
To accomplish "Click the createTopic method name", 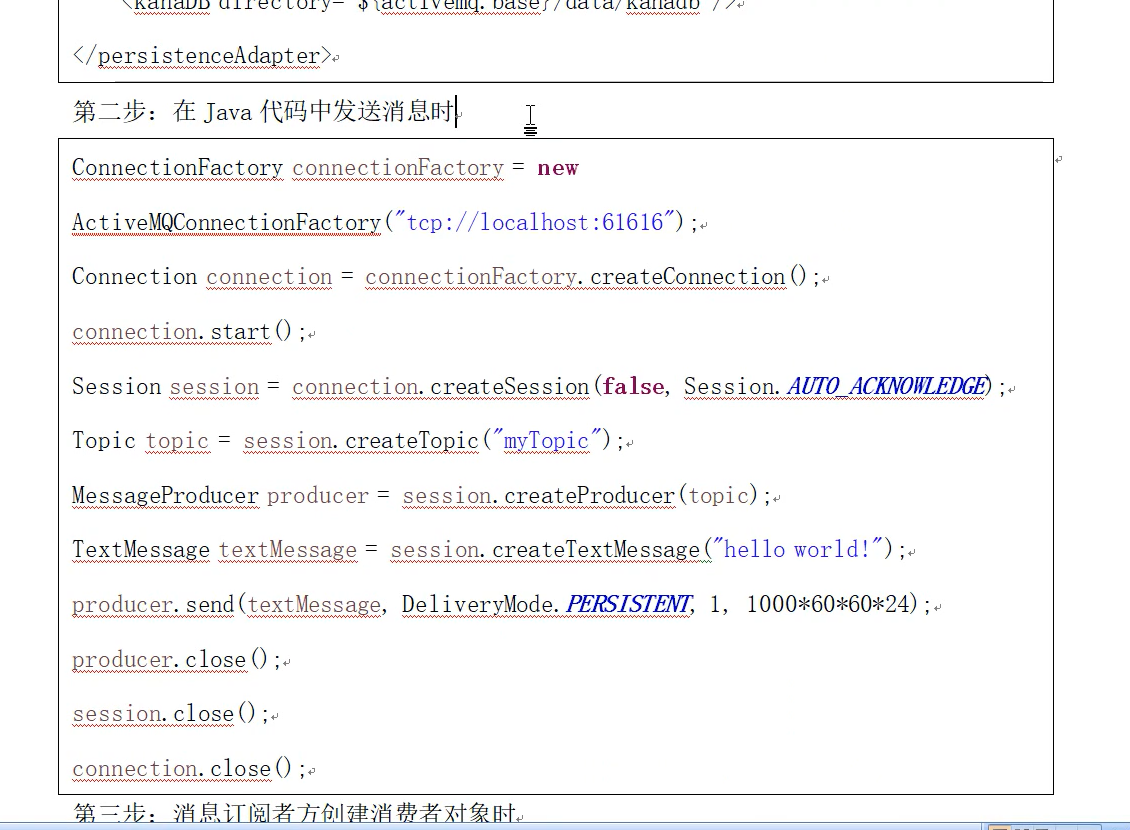I will coord(412,441).
